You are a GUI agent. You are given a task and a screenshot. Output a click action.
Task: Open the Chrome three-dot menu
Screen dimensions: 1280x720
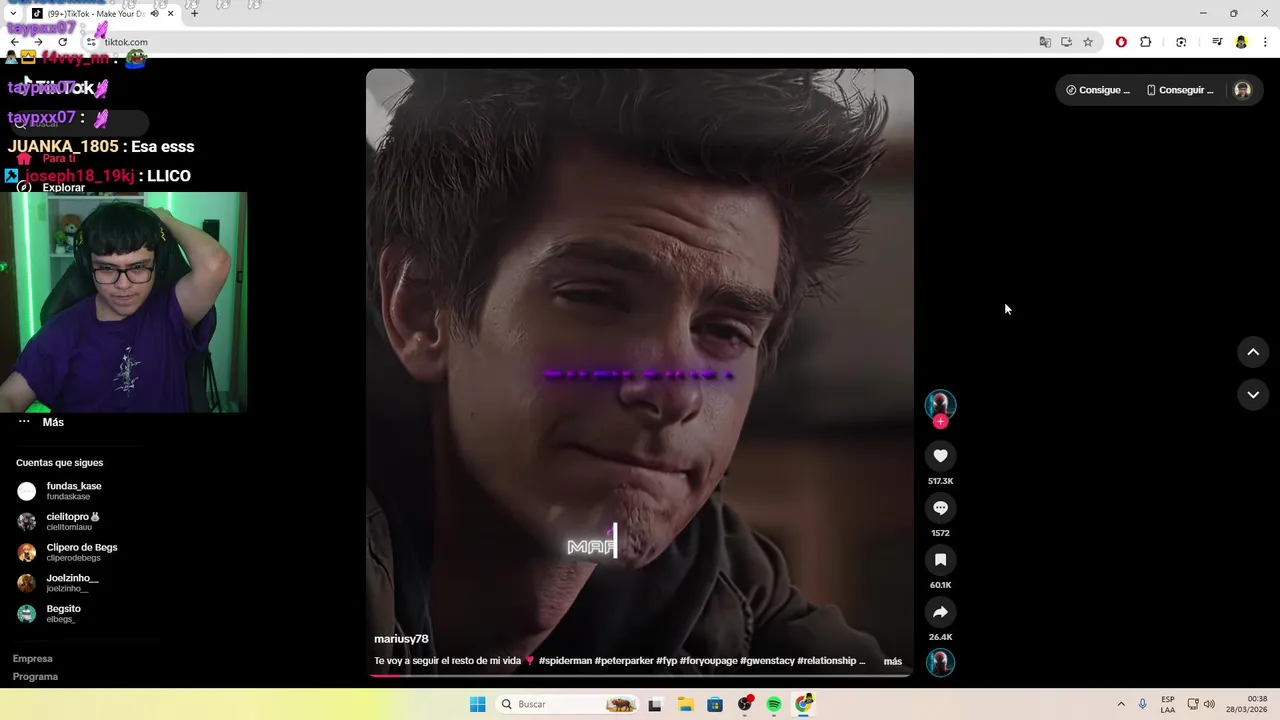coord(1266,42)
